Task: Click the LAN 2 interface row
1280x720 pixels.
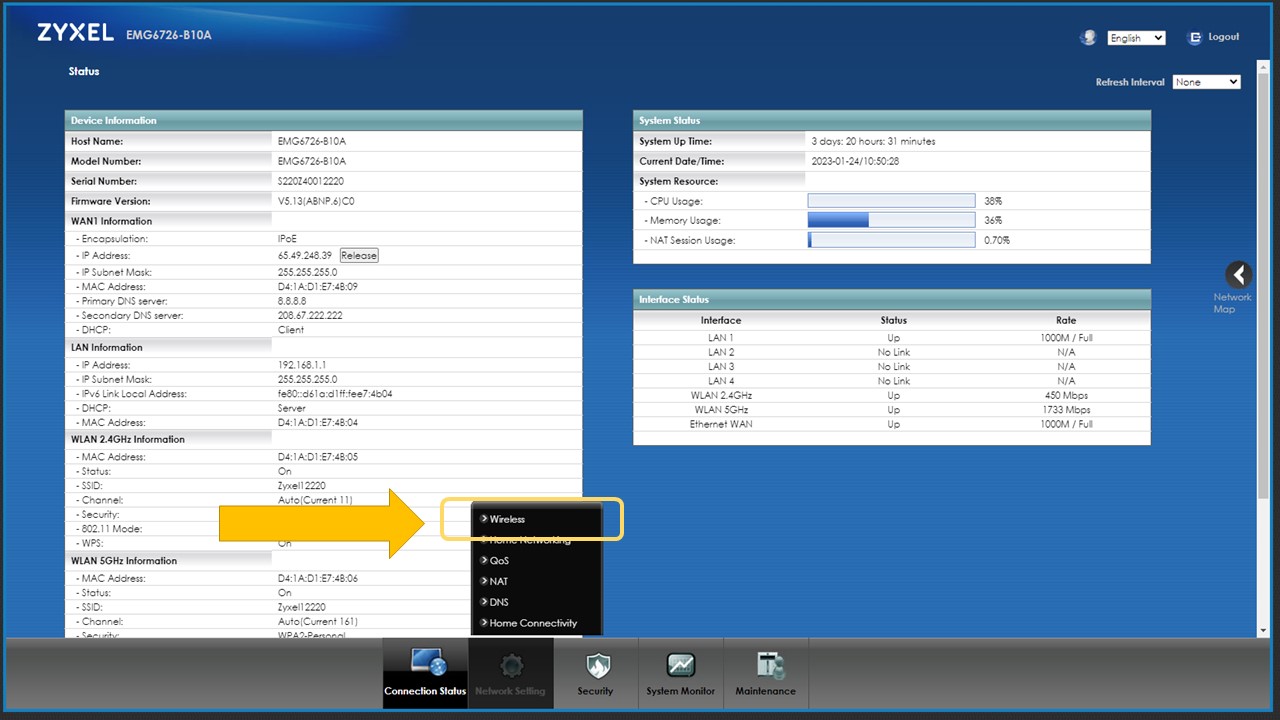Action: 892,352
